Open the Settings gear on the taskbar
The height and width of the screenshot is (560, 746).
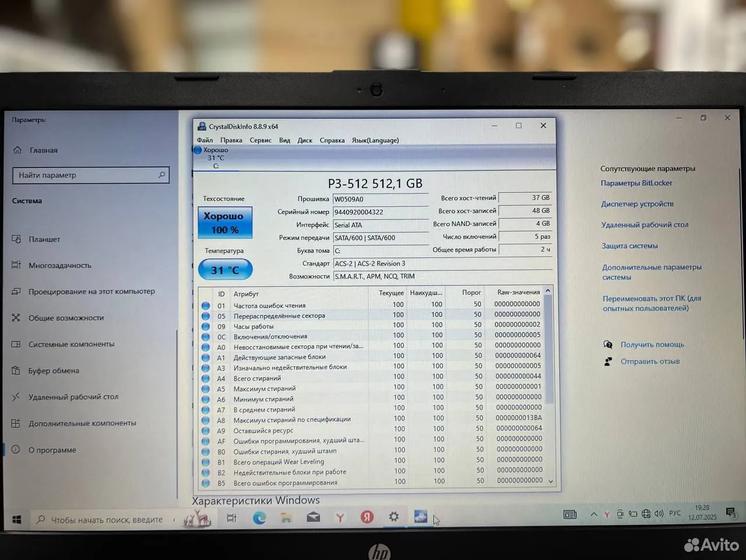point(393,516)
